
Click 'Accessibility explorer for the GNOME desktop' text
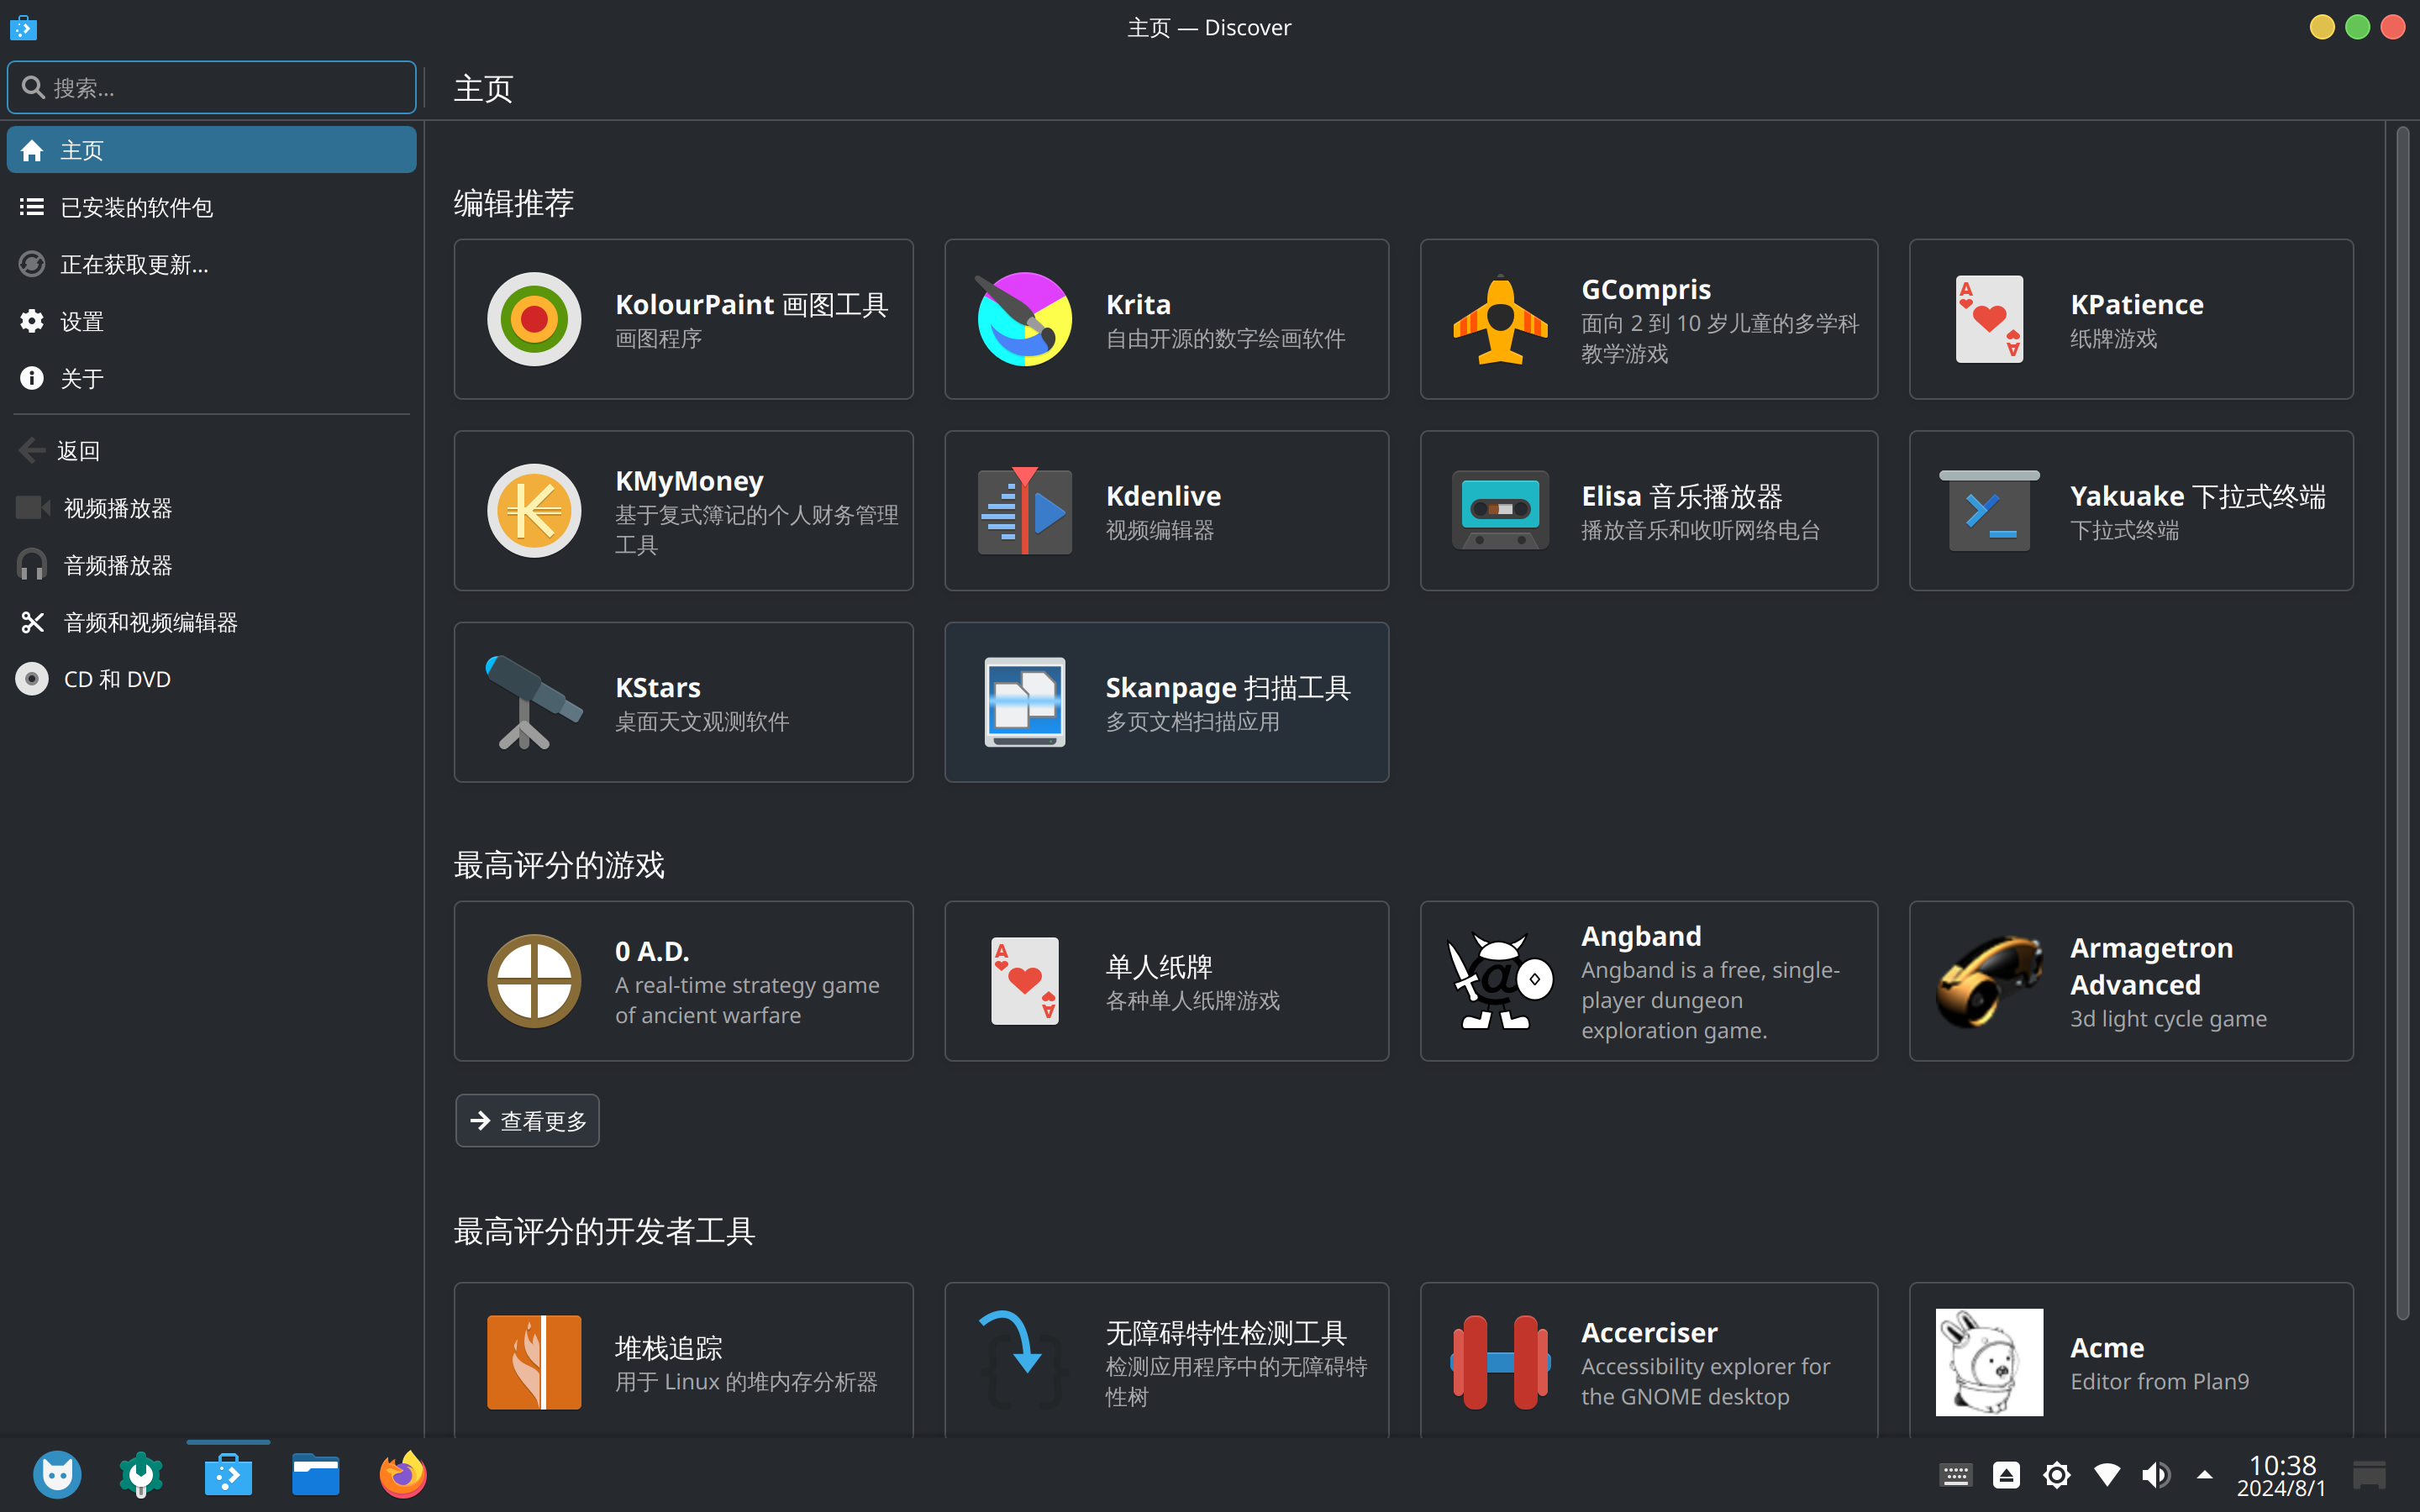(1705, 1381)
